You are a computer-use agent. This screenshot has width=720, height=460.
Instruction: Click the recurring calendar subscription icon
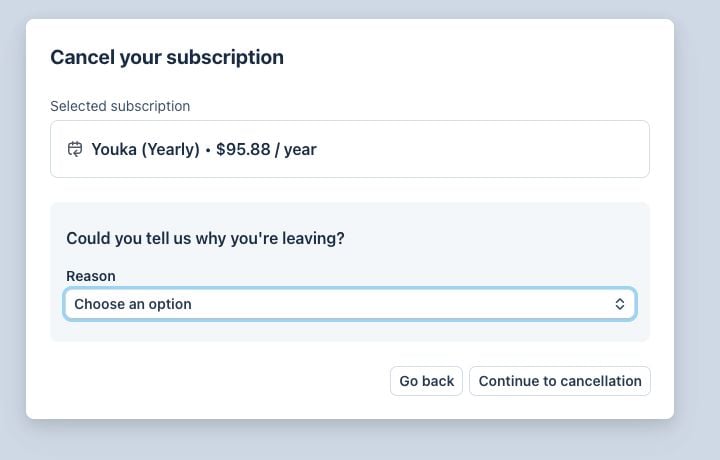[x=75, y=149]
